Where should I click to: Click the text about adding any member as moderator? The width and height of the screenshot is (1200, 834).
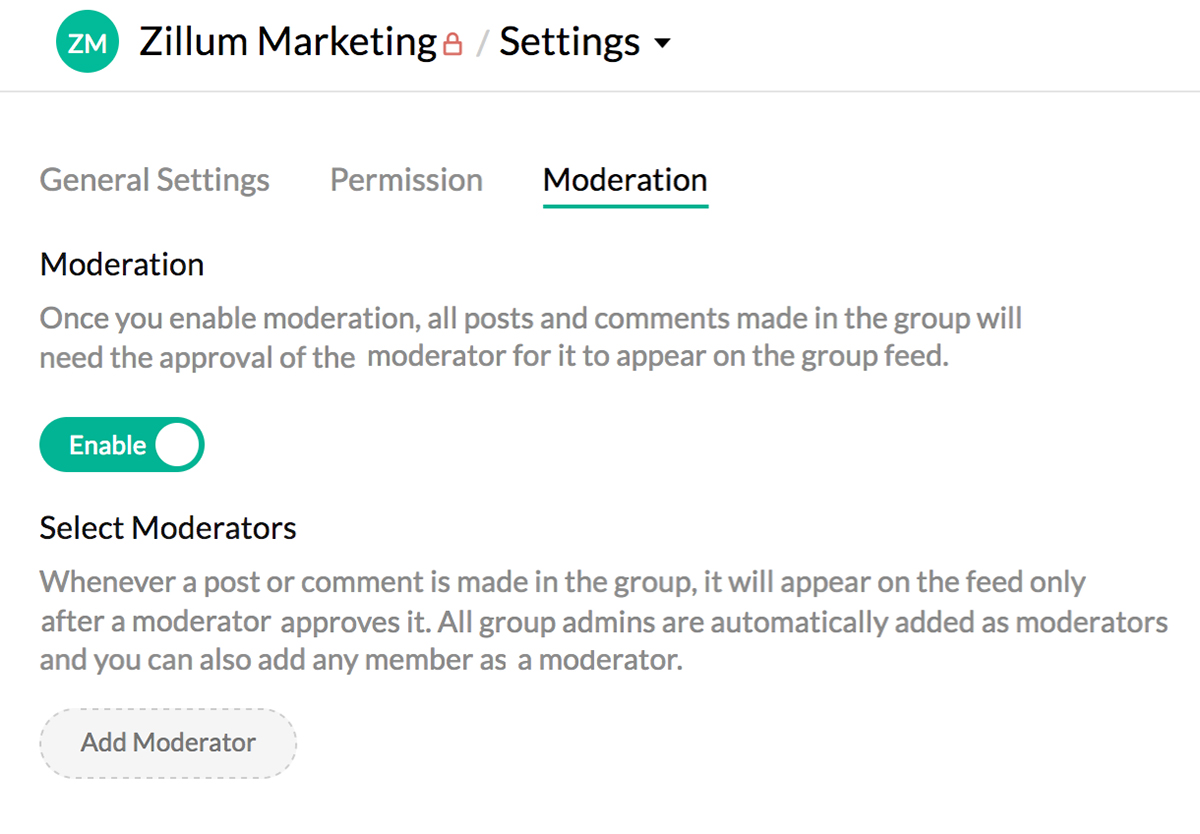(x=360, y=661)
